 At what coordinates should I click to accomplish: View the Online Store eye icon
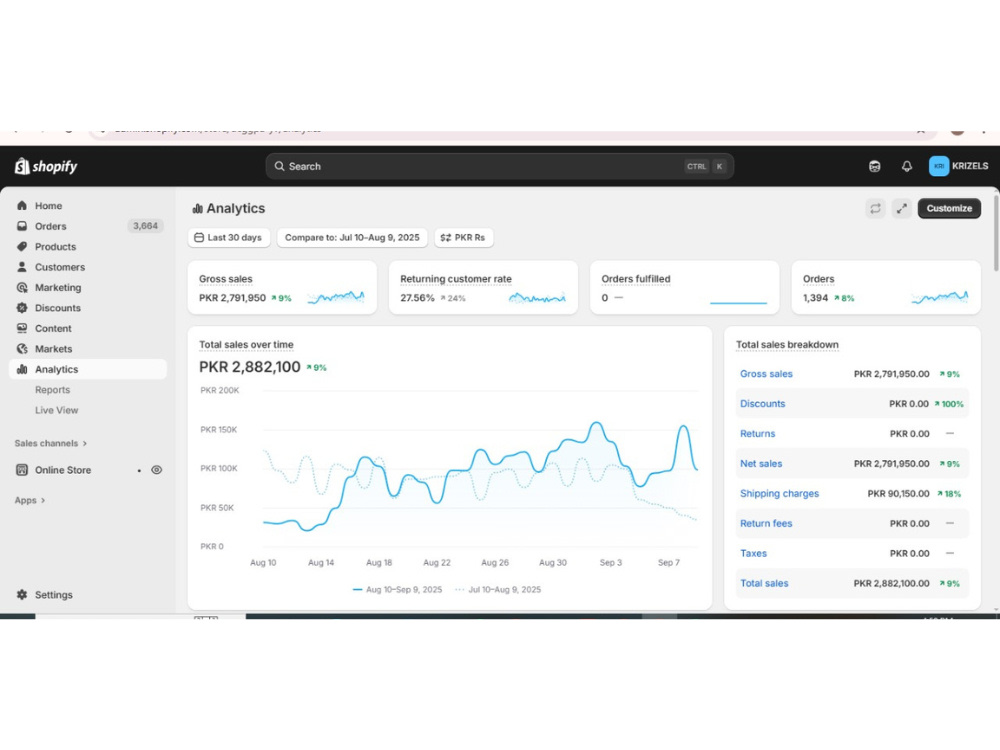[156, 470]
